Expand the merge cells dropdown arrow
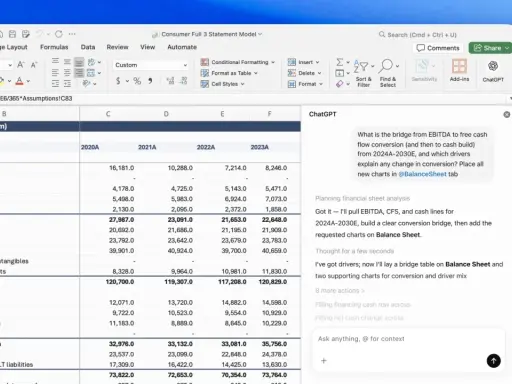This screenshot has width=512, height=384. tap(99, 73)
